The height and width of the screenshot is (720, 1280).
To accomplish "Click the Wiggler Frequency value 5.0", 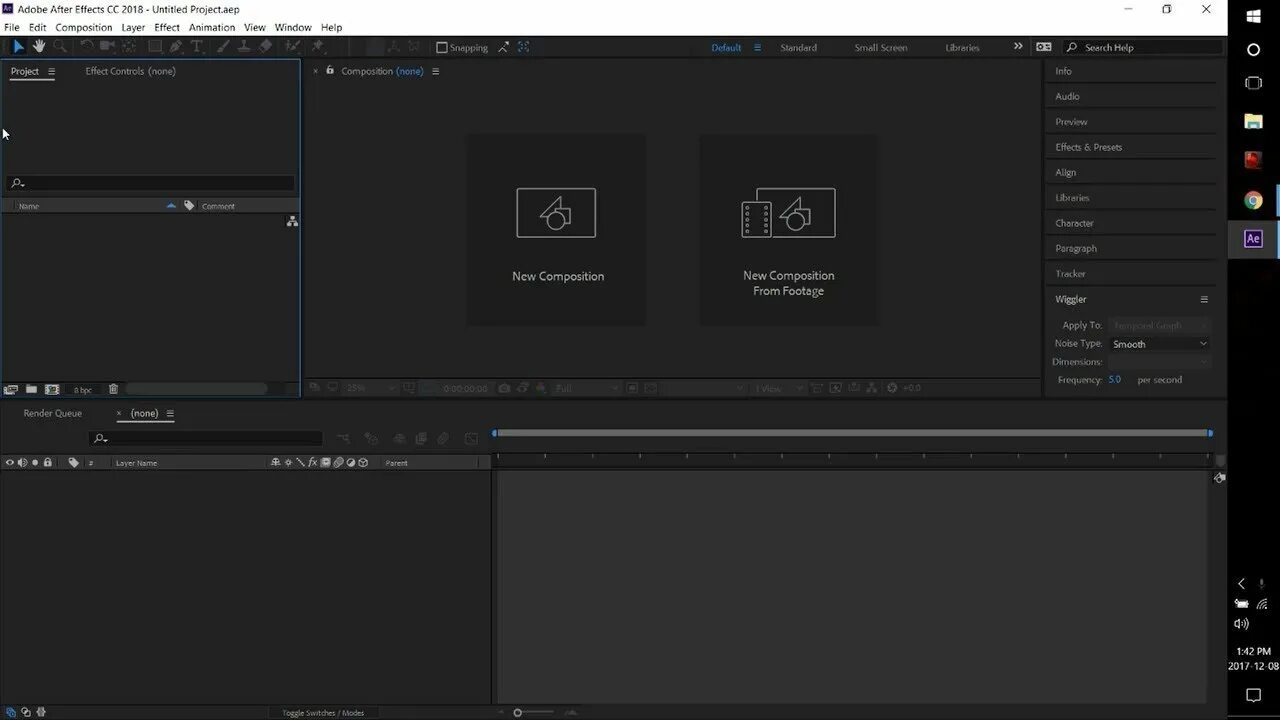I will click(1114, 380).
